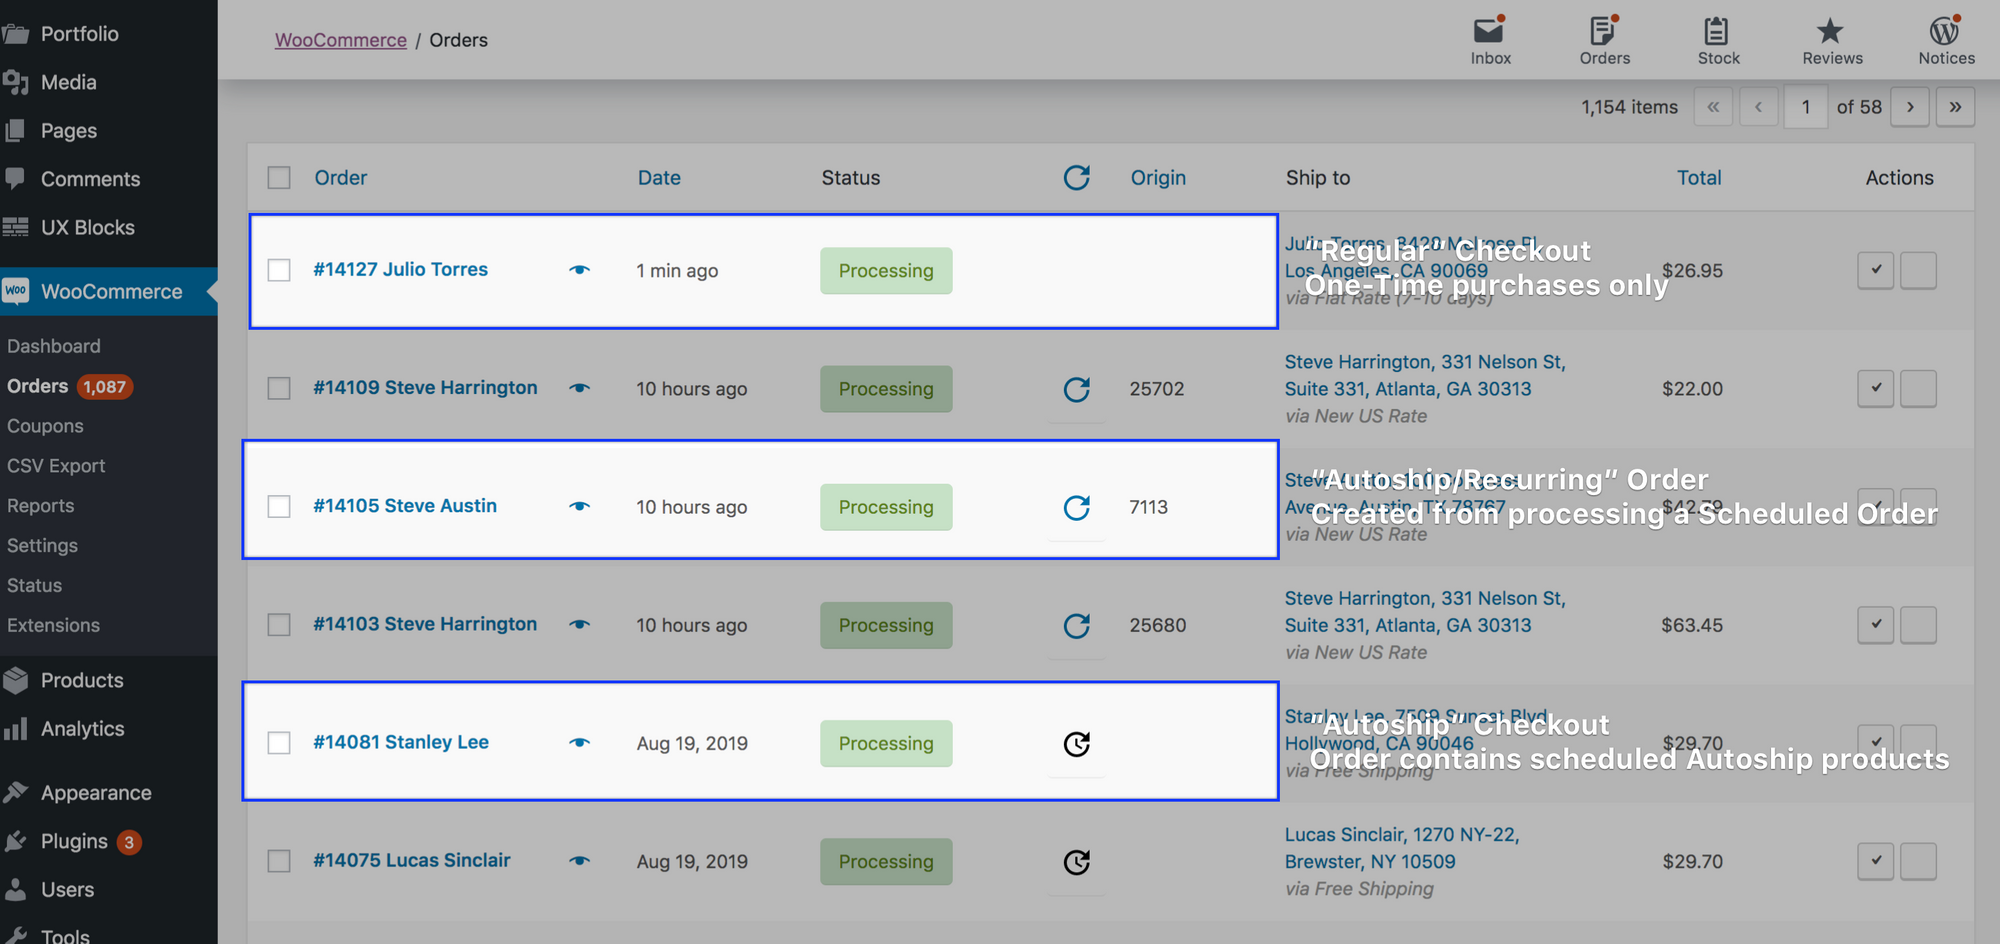
Task: Preview order #14081 with the eye icon
Action: coord(579,743)
